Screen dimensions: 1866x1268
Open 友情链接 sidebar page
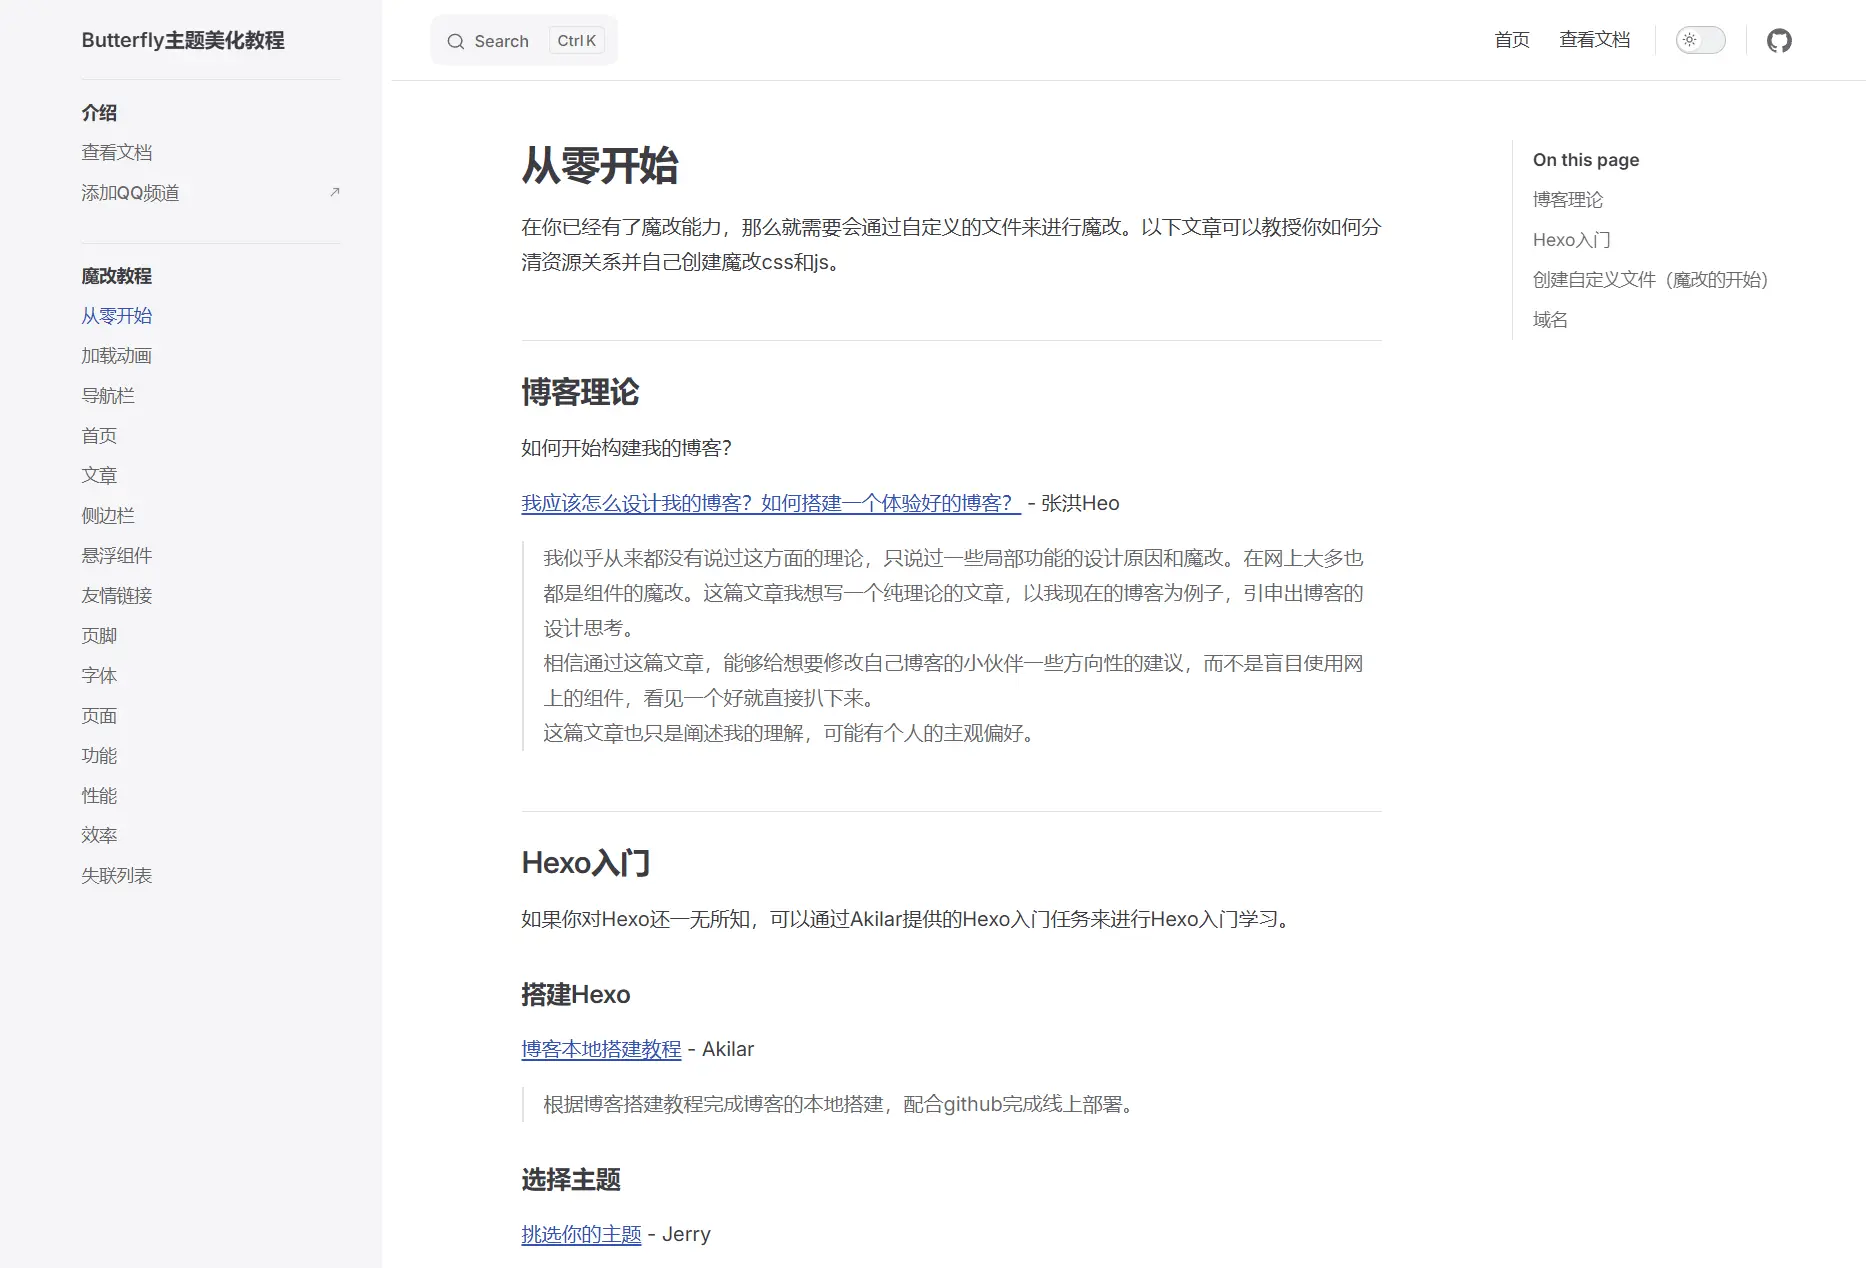coord(117,596)
